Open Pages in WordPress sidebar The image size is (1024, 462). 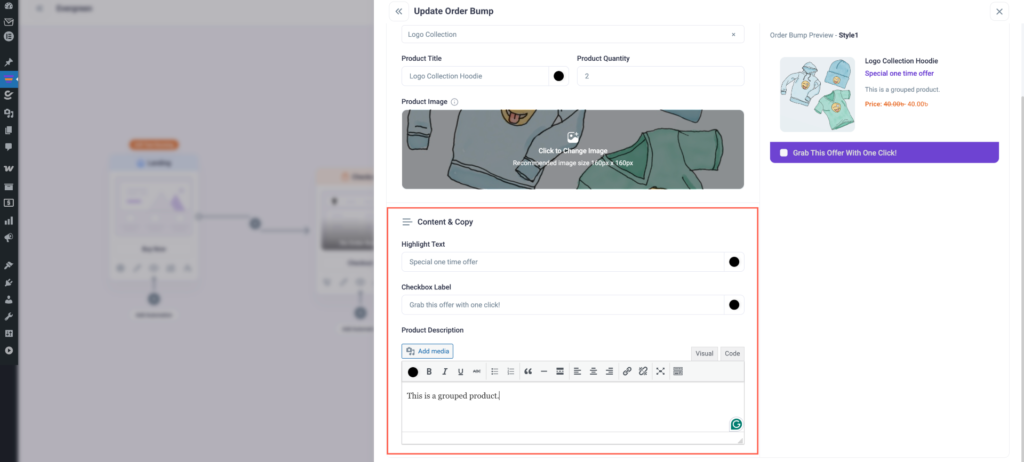coord(9,130)
